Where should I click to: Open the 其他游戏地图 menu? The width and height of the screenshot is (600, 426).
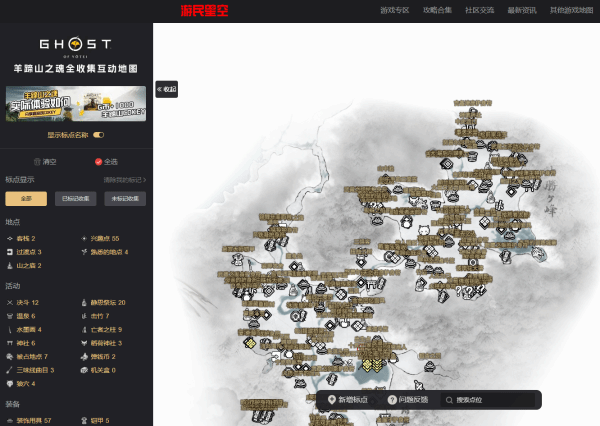click(x=570, y=10)
